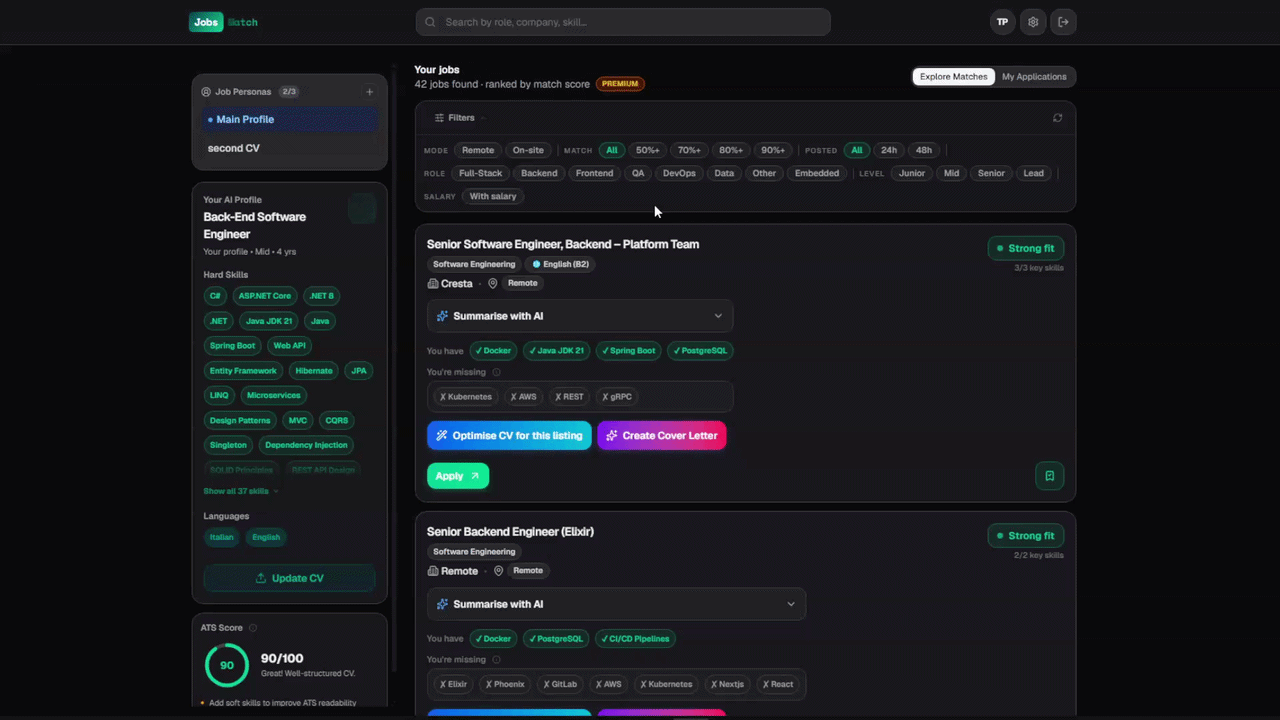This screenshot has width=1280, height=720.
Task: Click the Spring Boot matched skill tag
Action: [629, 351]
